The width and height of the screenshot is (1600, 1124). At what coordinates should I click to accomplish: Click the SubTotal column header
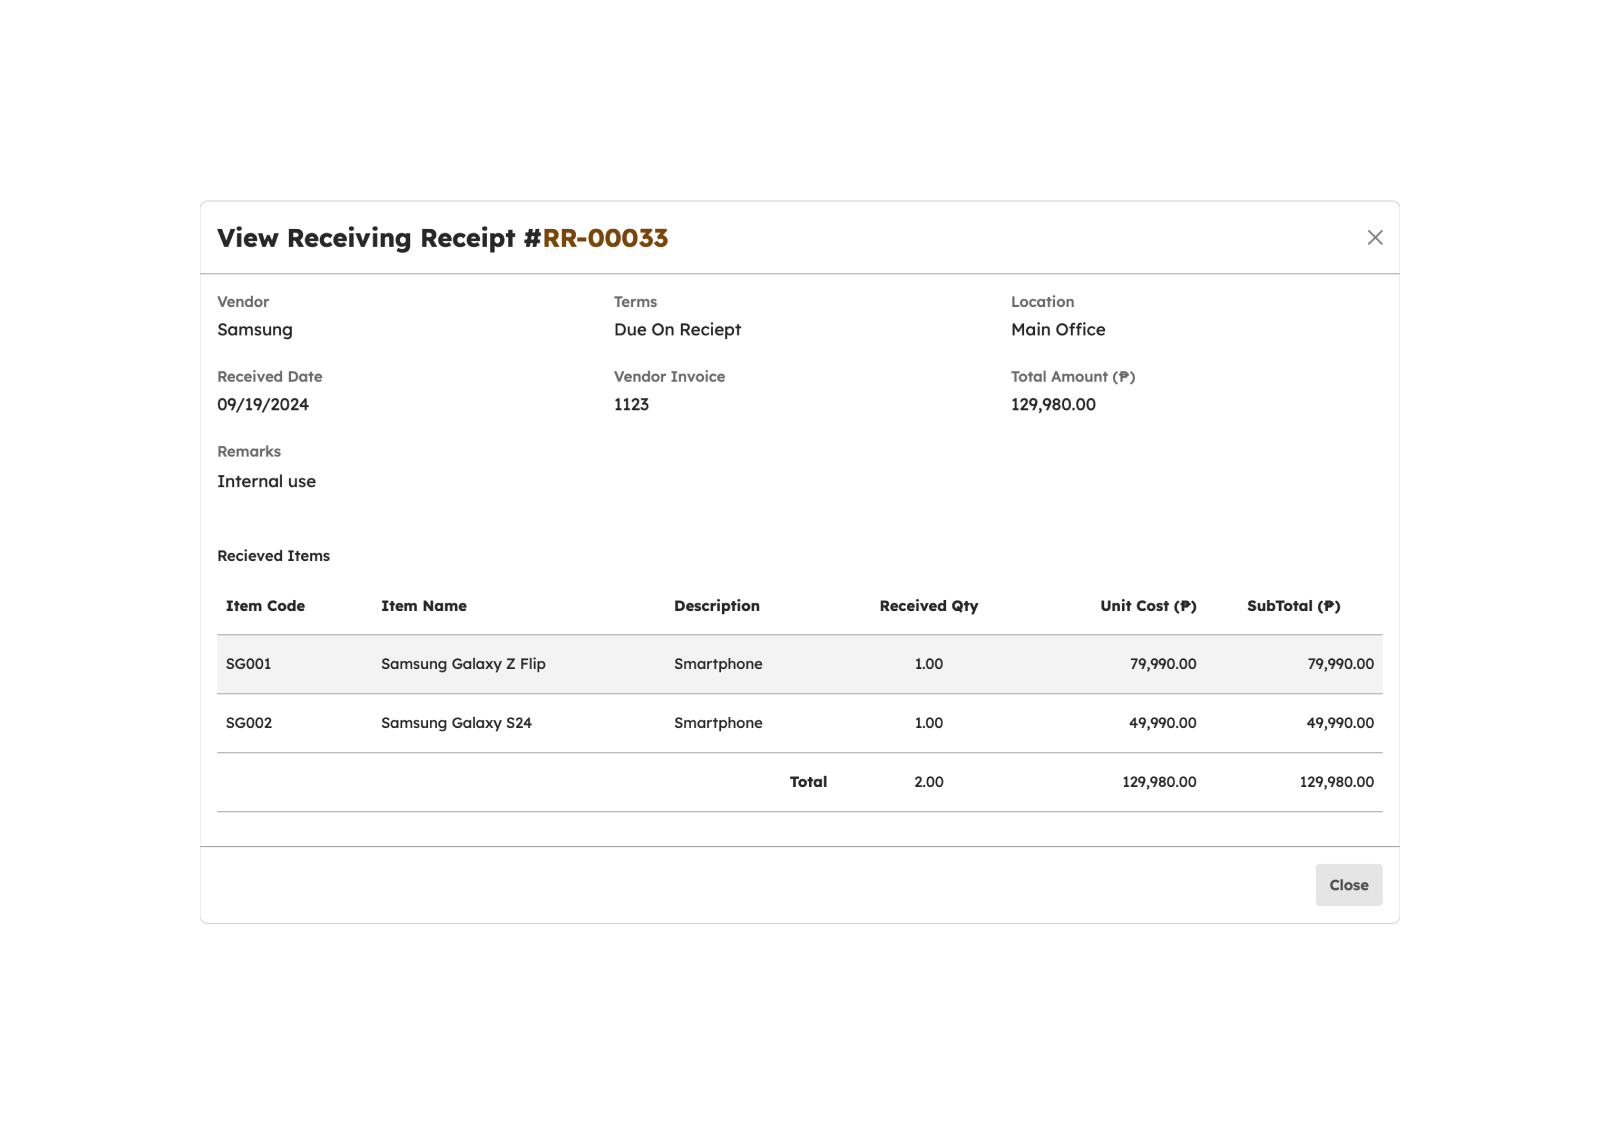(1294, 606)
